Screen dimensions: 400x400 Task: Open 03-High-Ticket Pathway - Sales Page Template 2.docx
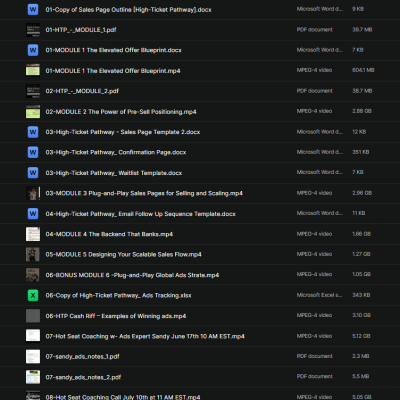[x=123, y=132]
